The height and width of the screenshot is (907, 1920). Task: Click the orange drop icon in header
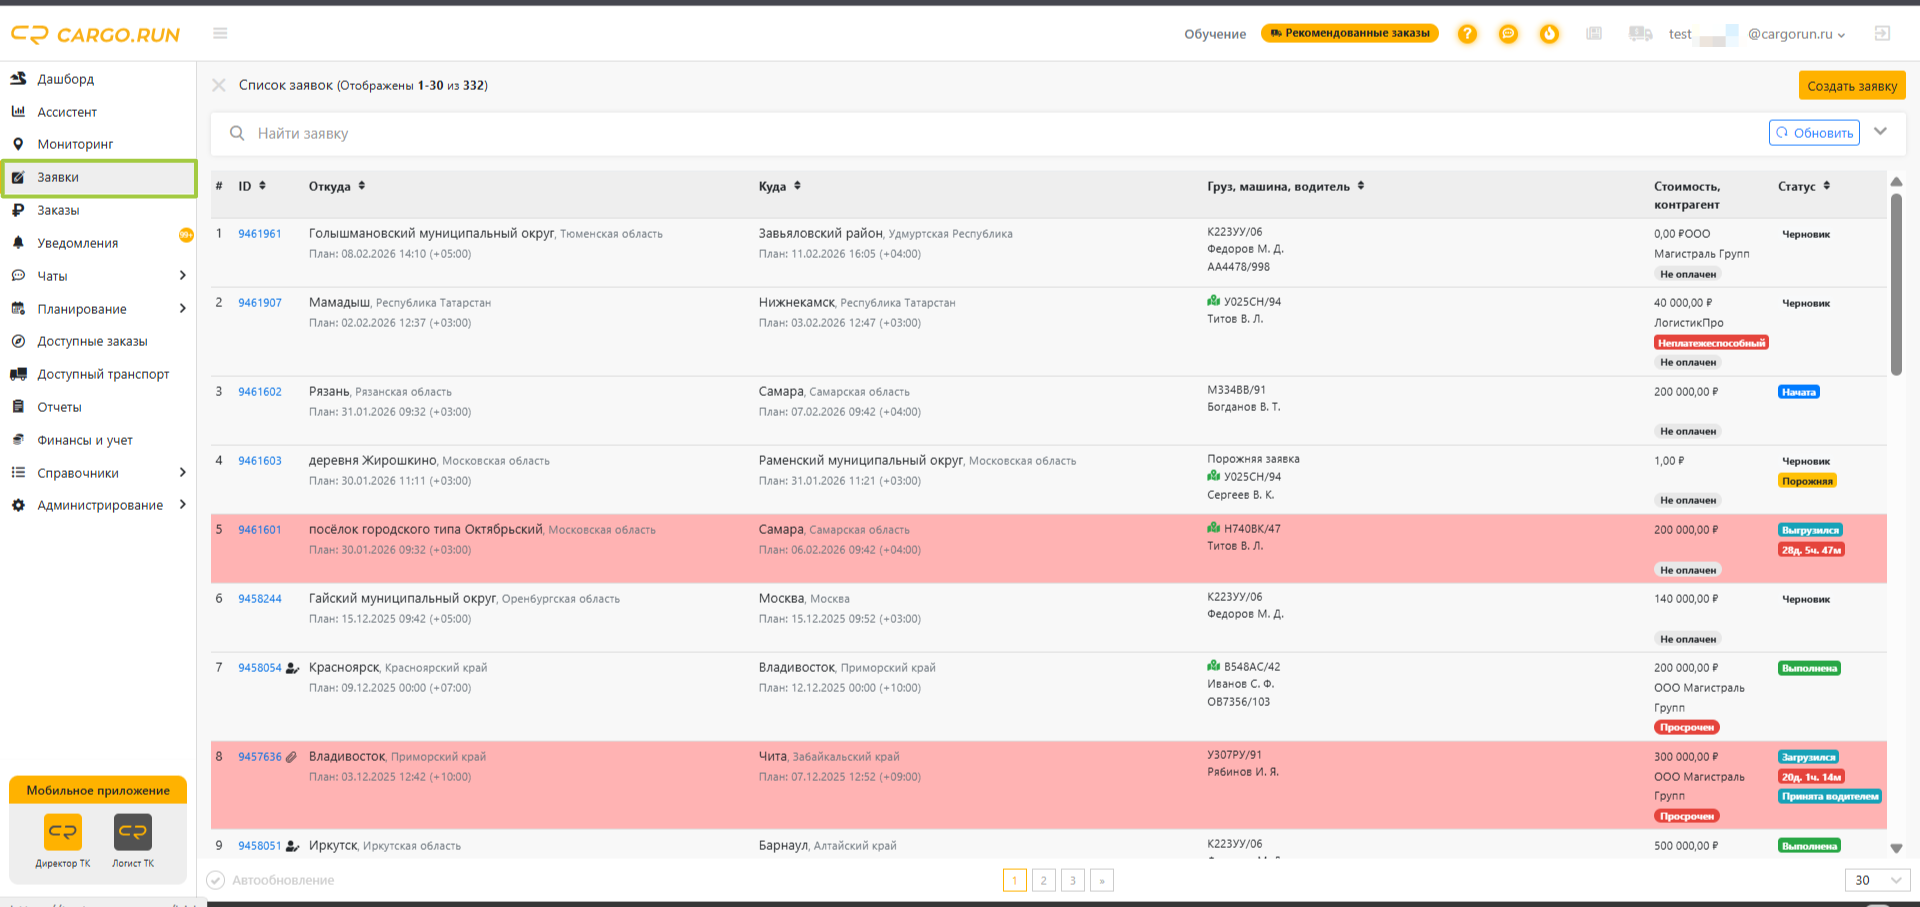tap(1549, 34)
